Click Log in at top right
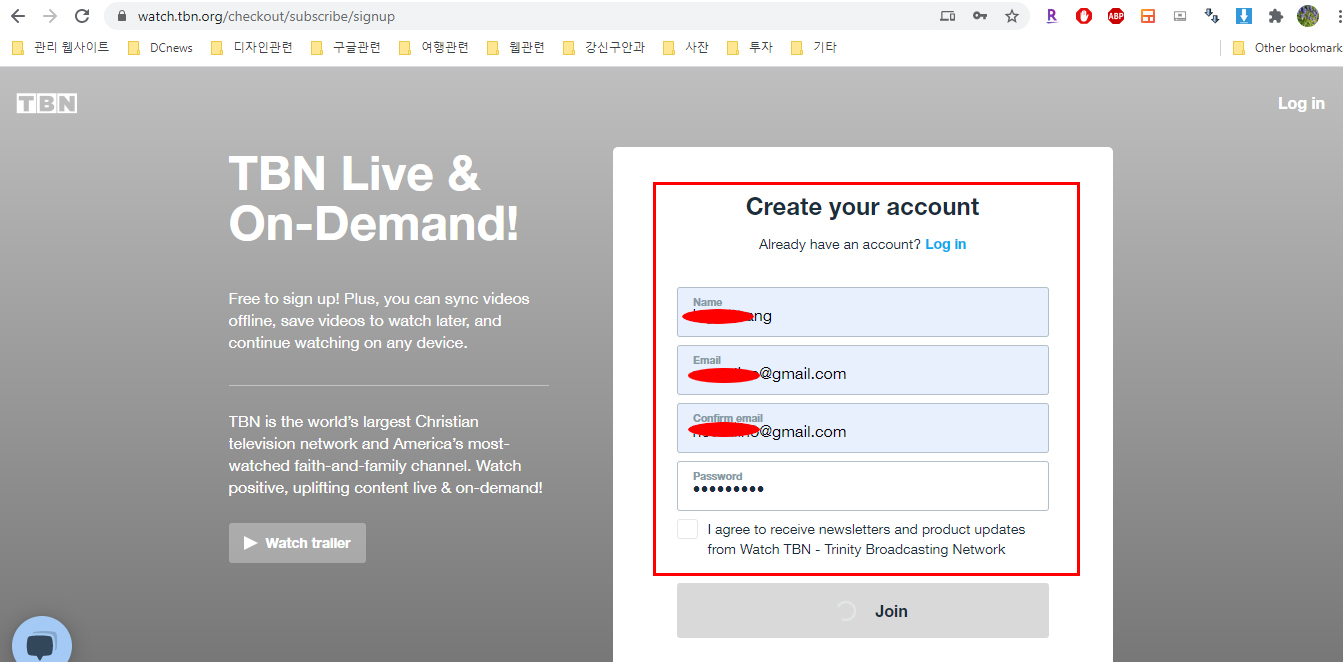The width and height of the screenshot is (1343, 662). coord(1301,103)
